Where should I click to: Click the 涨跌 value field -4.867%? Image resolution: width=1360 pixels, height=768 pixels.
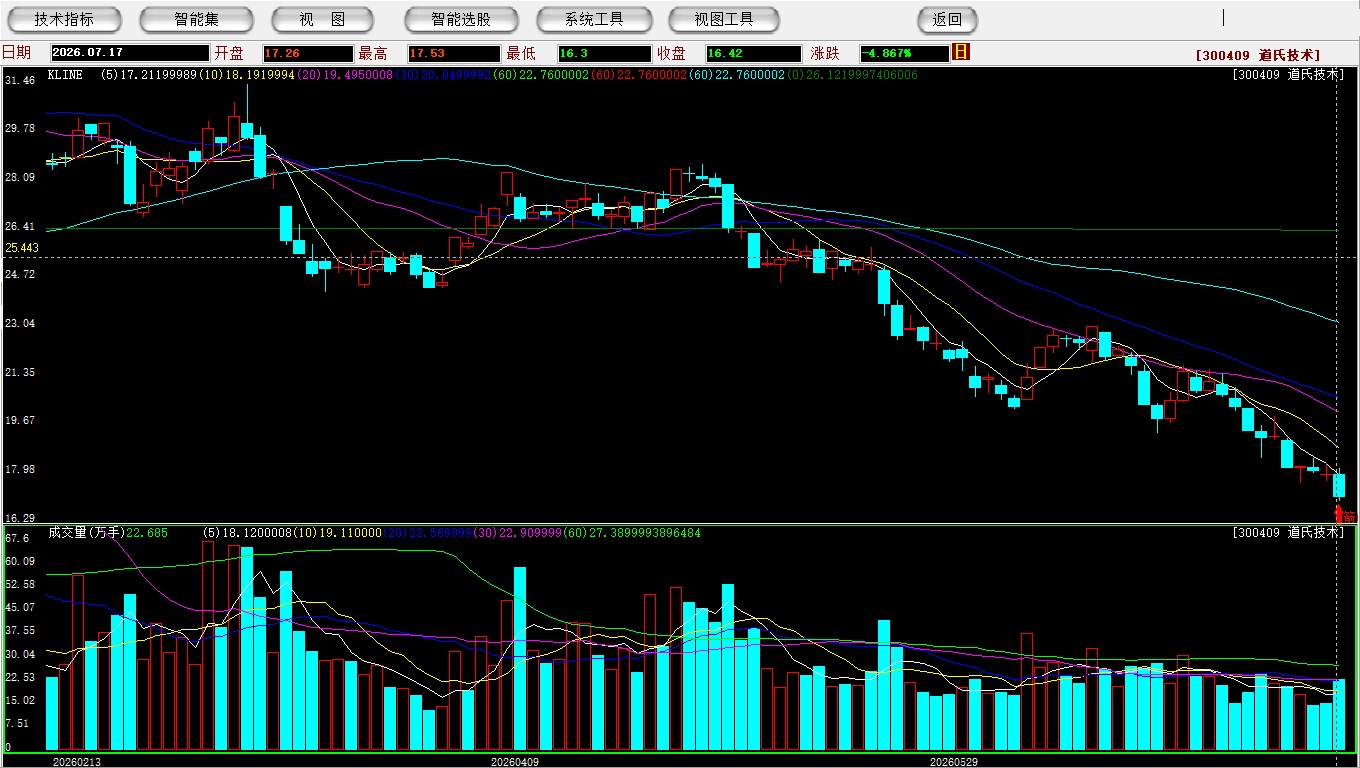click(x=904, y=53)
